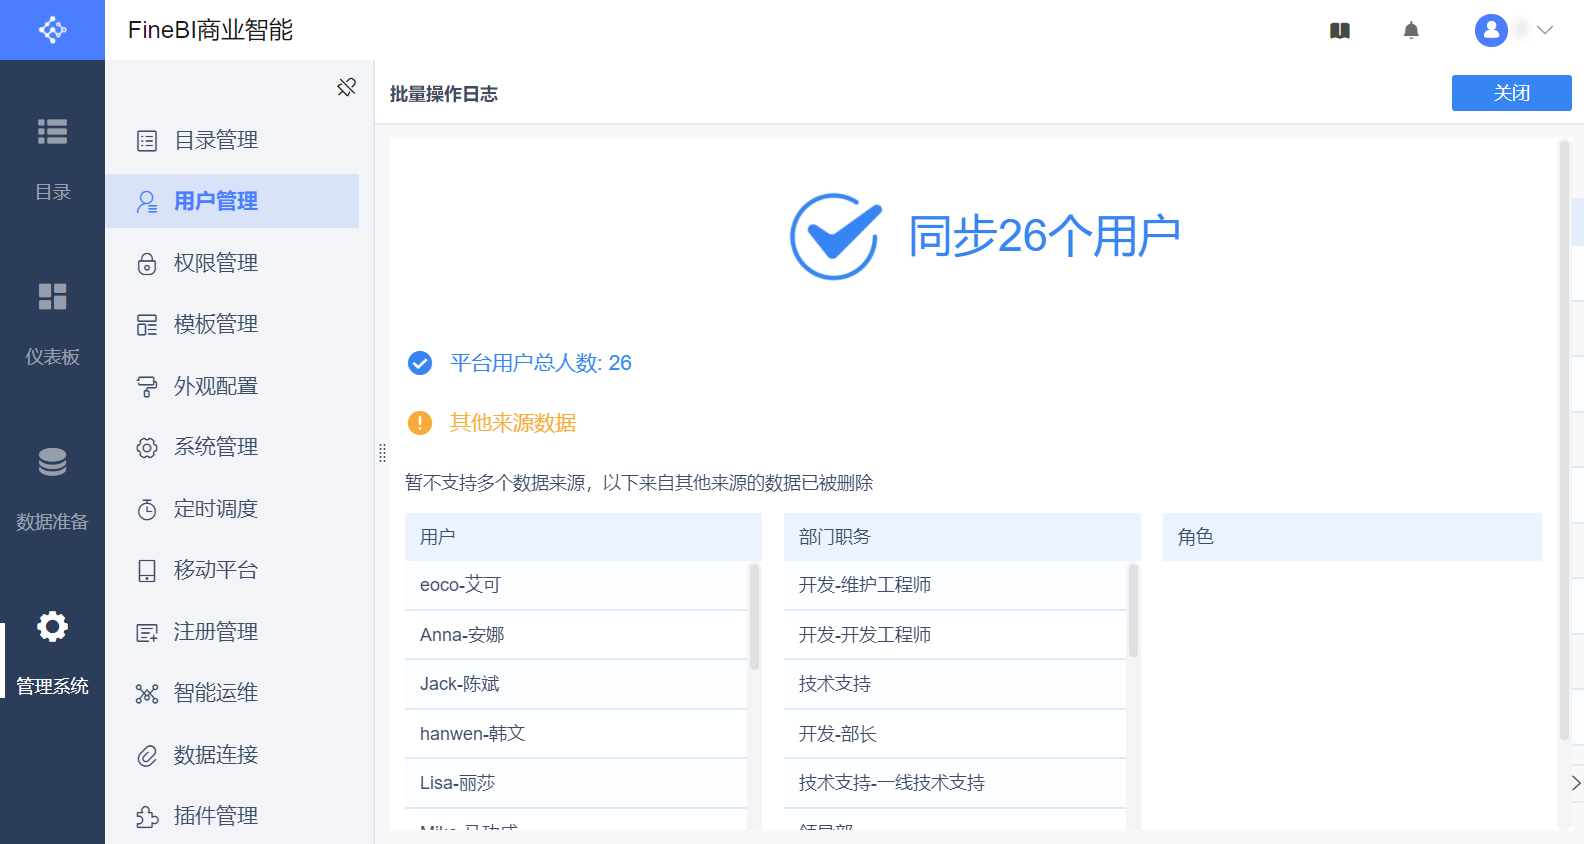
Task: Open 权限管理 menu item
Action: click(x=216, y=263)
